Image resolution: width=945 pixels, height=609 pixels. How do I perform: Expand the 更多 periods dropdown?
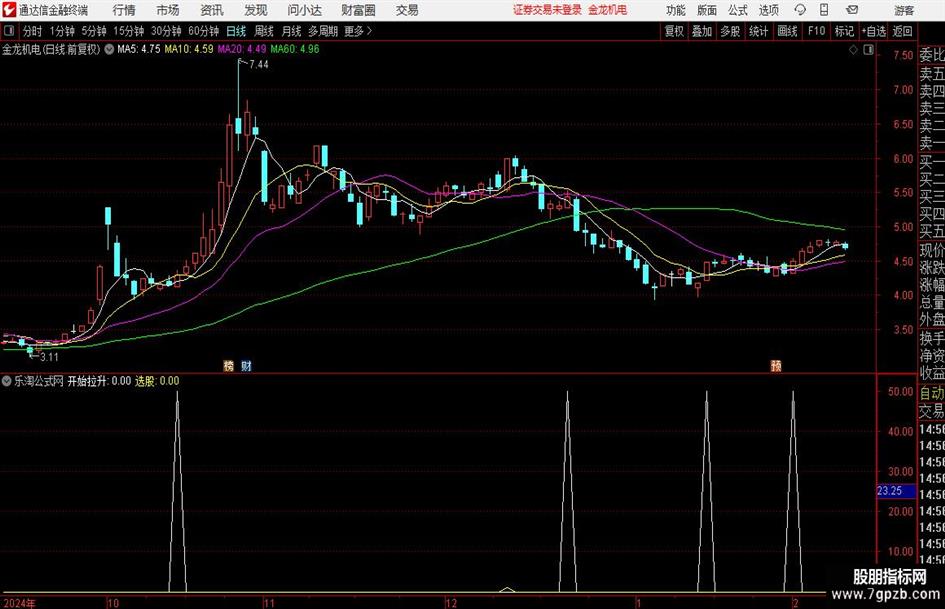pyautogui.click(x=359, y=31)
